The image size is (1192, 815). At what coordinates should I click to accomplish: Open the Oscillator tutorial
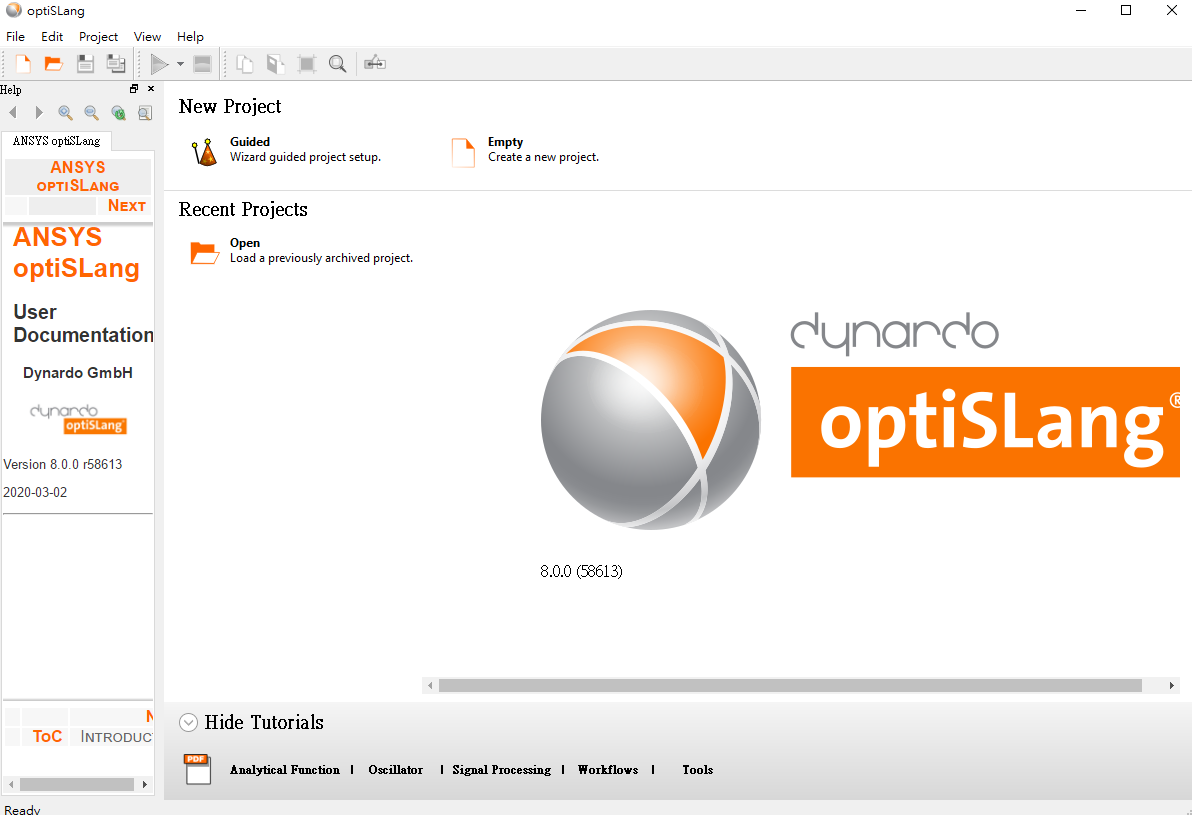395,769
